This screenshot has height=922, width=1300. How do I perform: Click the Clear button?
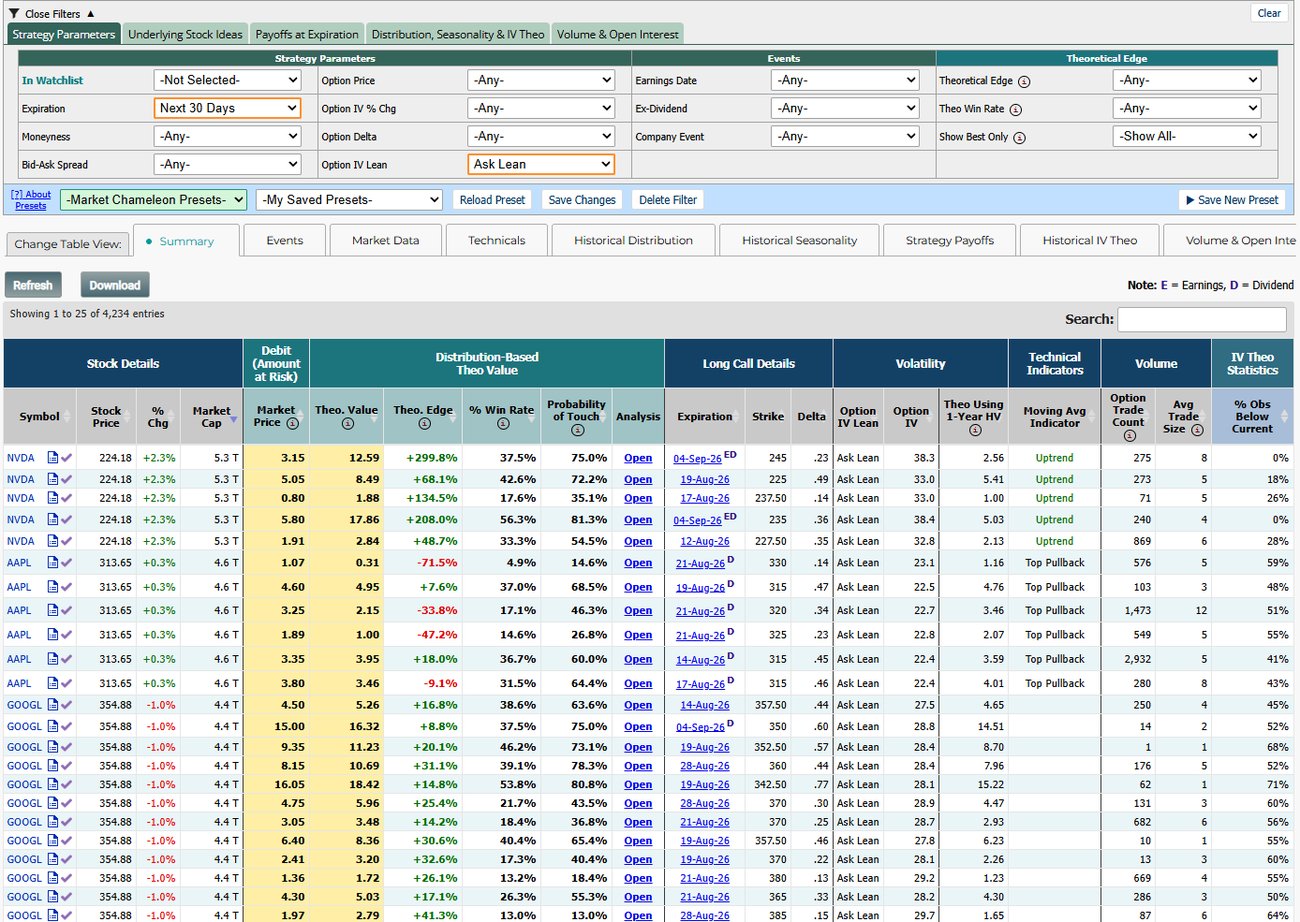pyautogui.click(x=1269, y=13)
